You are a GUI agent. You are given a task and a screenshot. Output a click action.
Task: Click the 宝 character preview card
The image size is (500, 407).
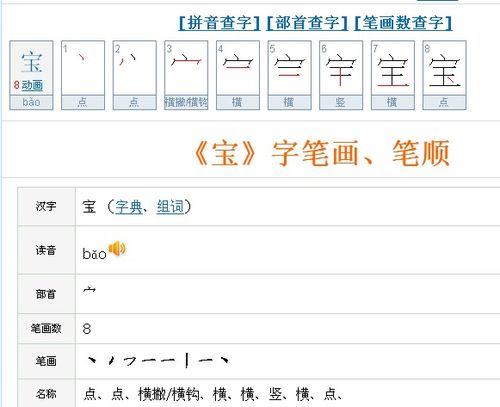[31, 75]
